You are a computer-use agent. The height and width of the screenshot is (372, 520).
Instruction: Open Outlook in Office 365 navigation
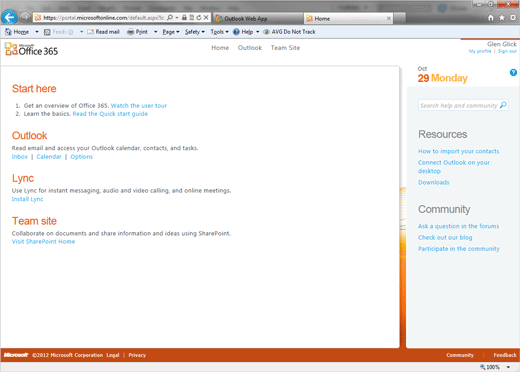[250, 48]
